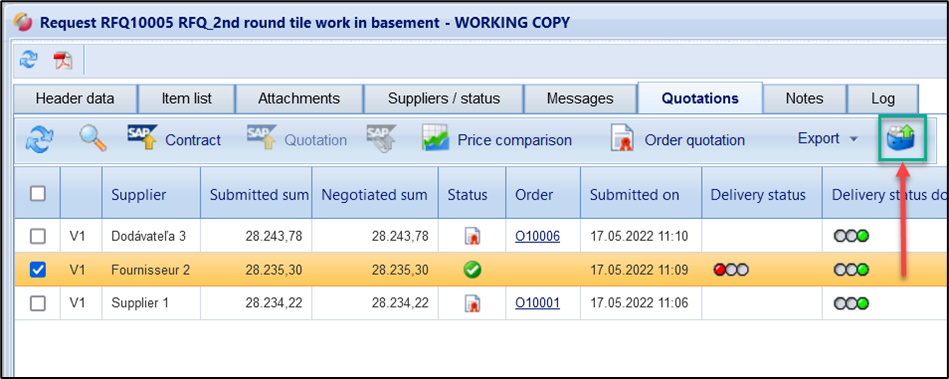The width and height of the screenshot is (949, 379).
Task: Click the SAP Contract button
Action: 174,140
